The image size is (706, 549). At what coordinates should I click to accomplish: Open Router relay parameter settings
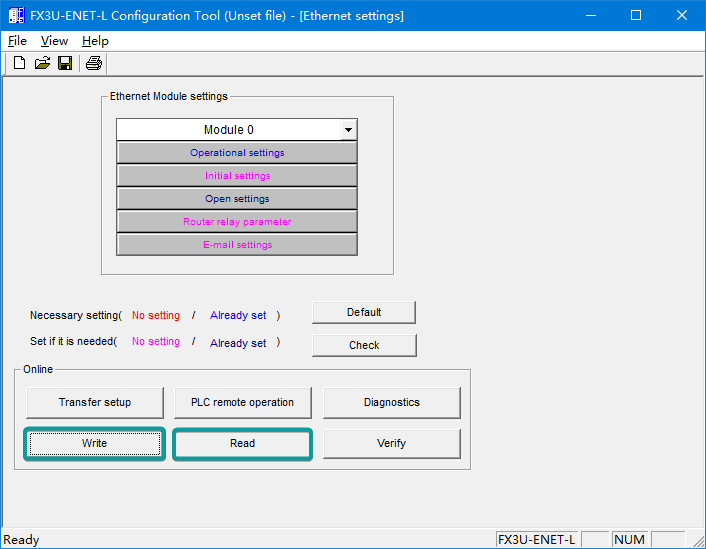237,222
